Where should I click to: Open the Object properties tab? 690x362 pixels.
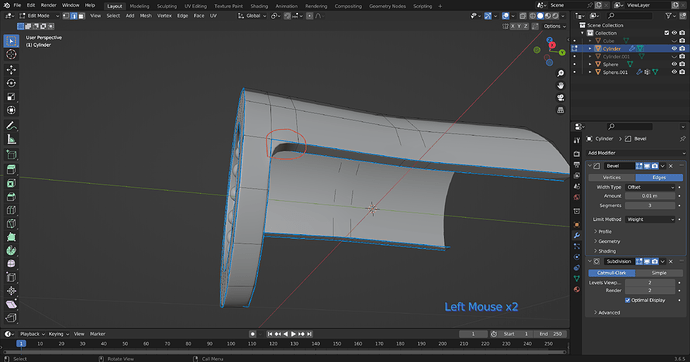[x=576, y=225]
